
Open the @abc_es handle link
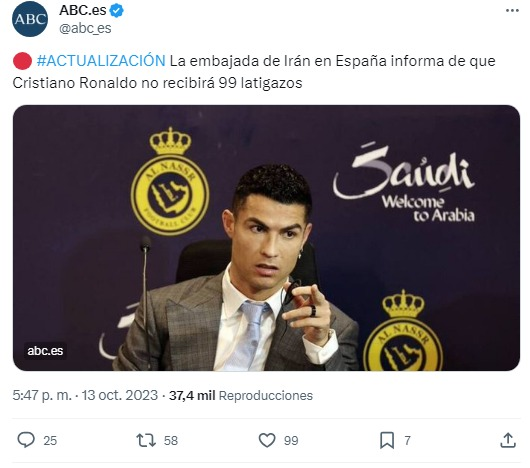tap(85, 28)
